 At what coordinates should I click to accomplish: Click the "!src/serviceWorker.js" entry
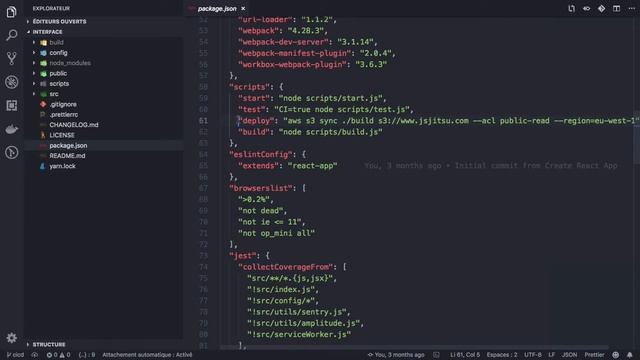(x=299, y=335)
